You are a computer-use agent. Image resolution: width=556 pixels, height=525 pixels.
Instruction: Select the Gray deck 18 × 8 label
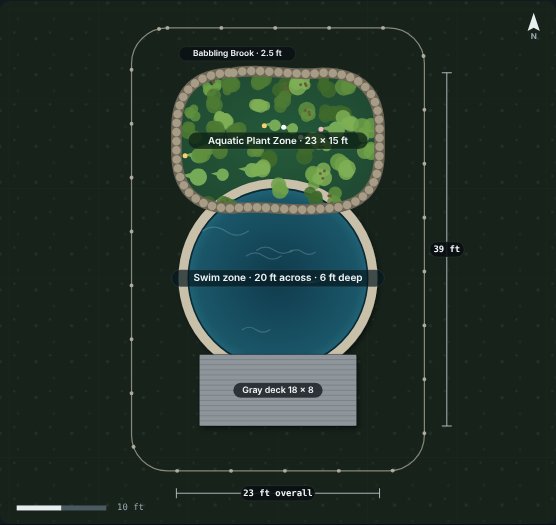coord(278,390)
